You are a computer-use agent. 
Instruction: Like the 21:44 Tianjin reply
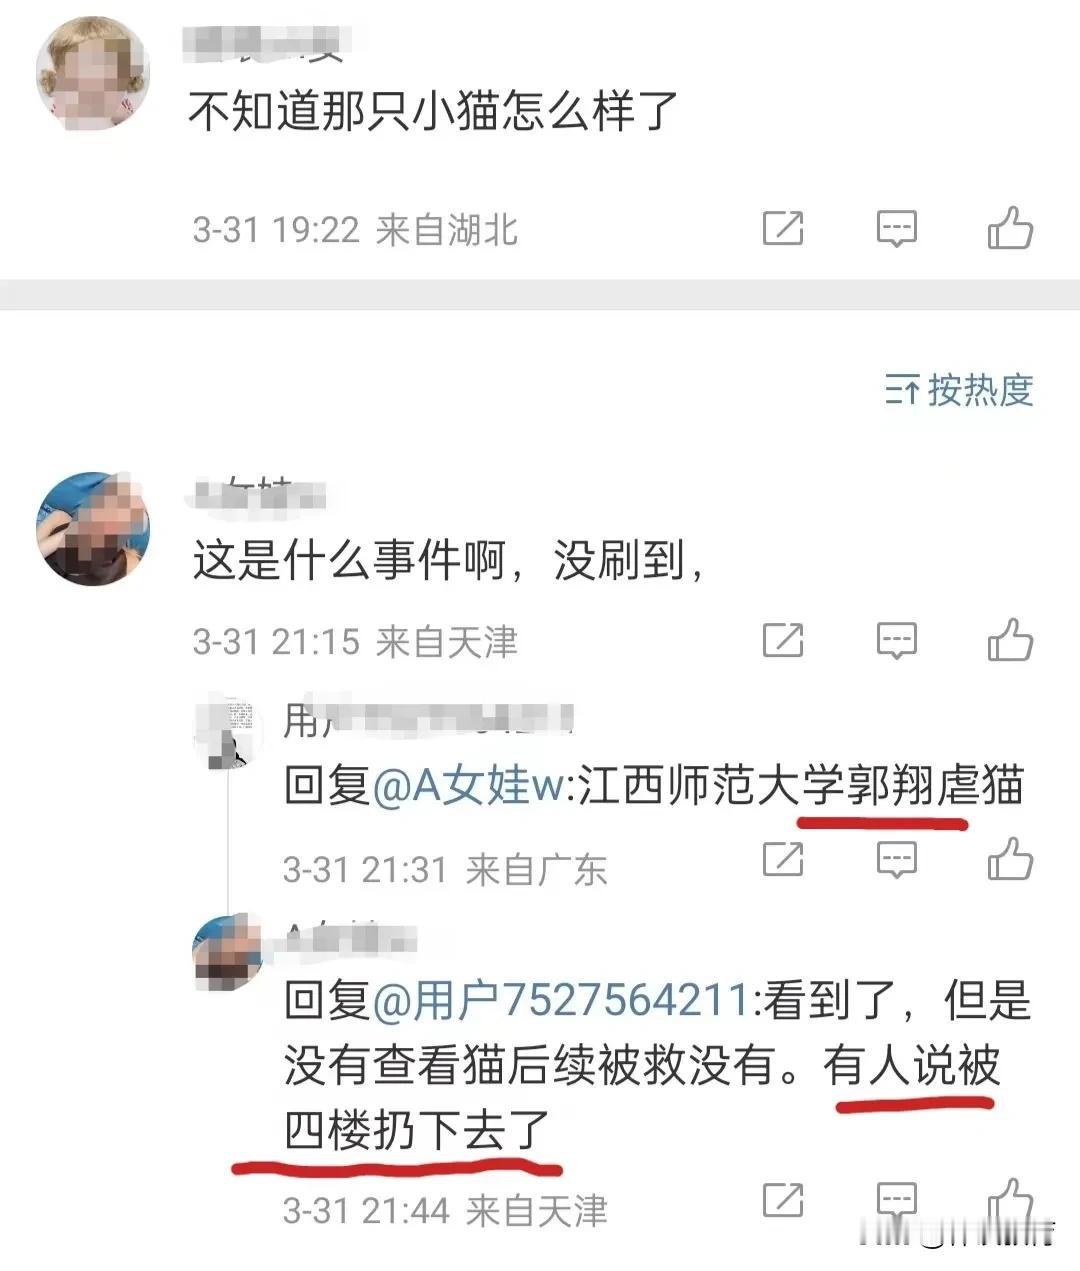(x=1010, y=1201)
